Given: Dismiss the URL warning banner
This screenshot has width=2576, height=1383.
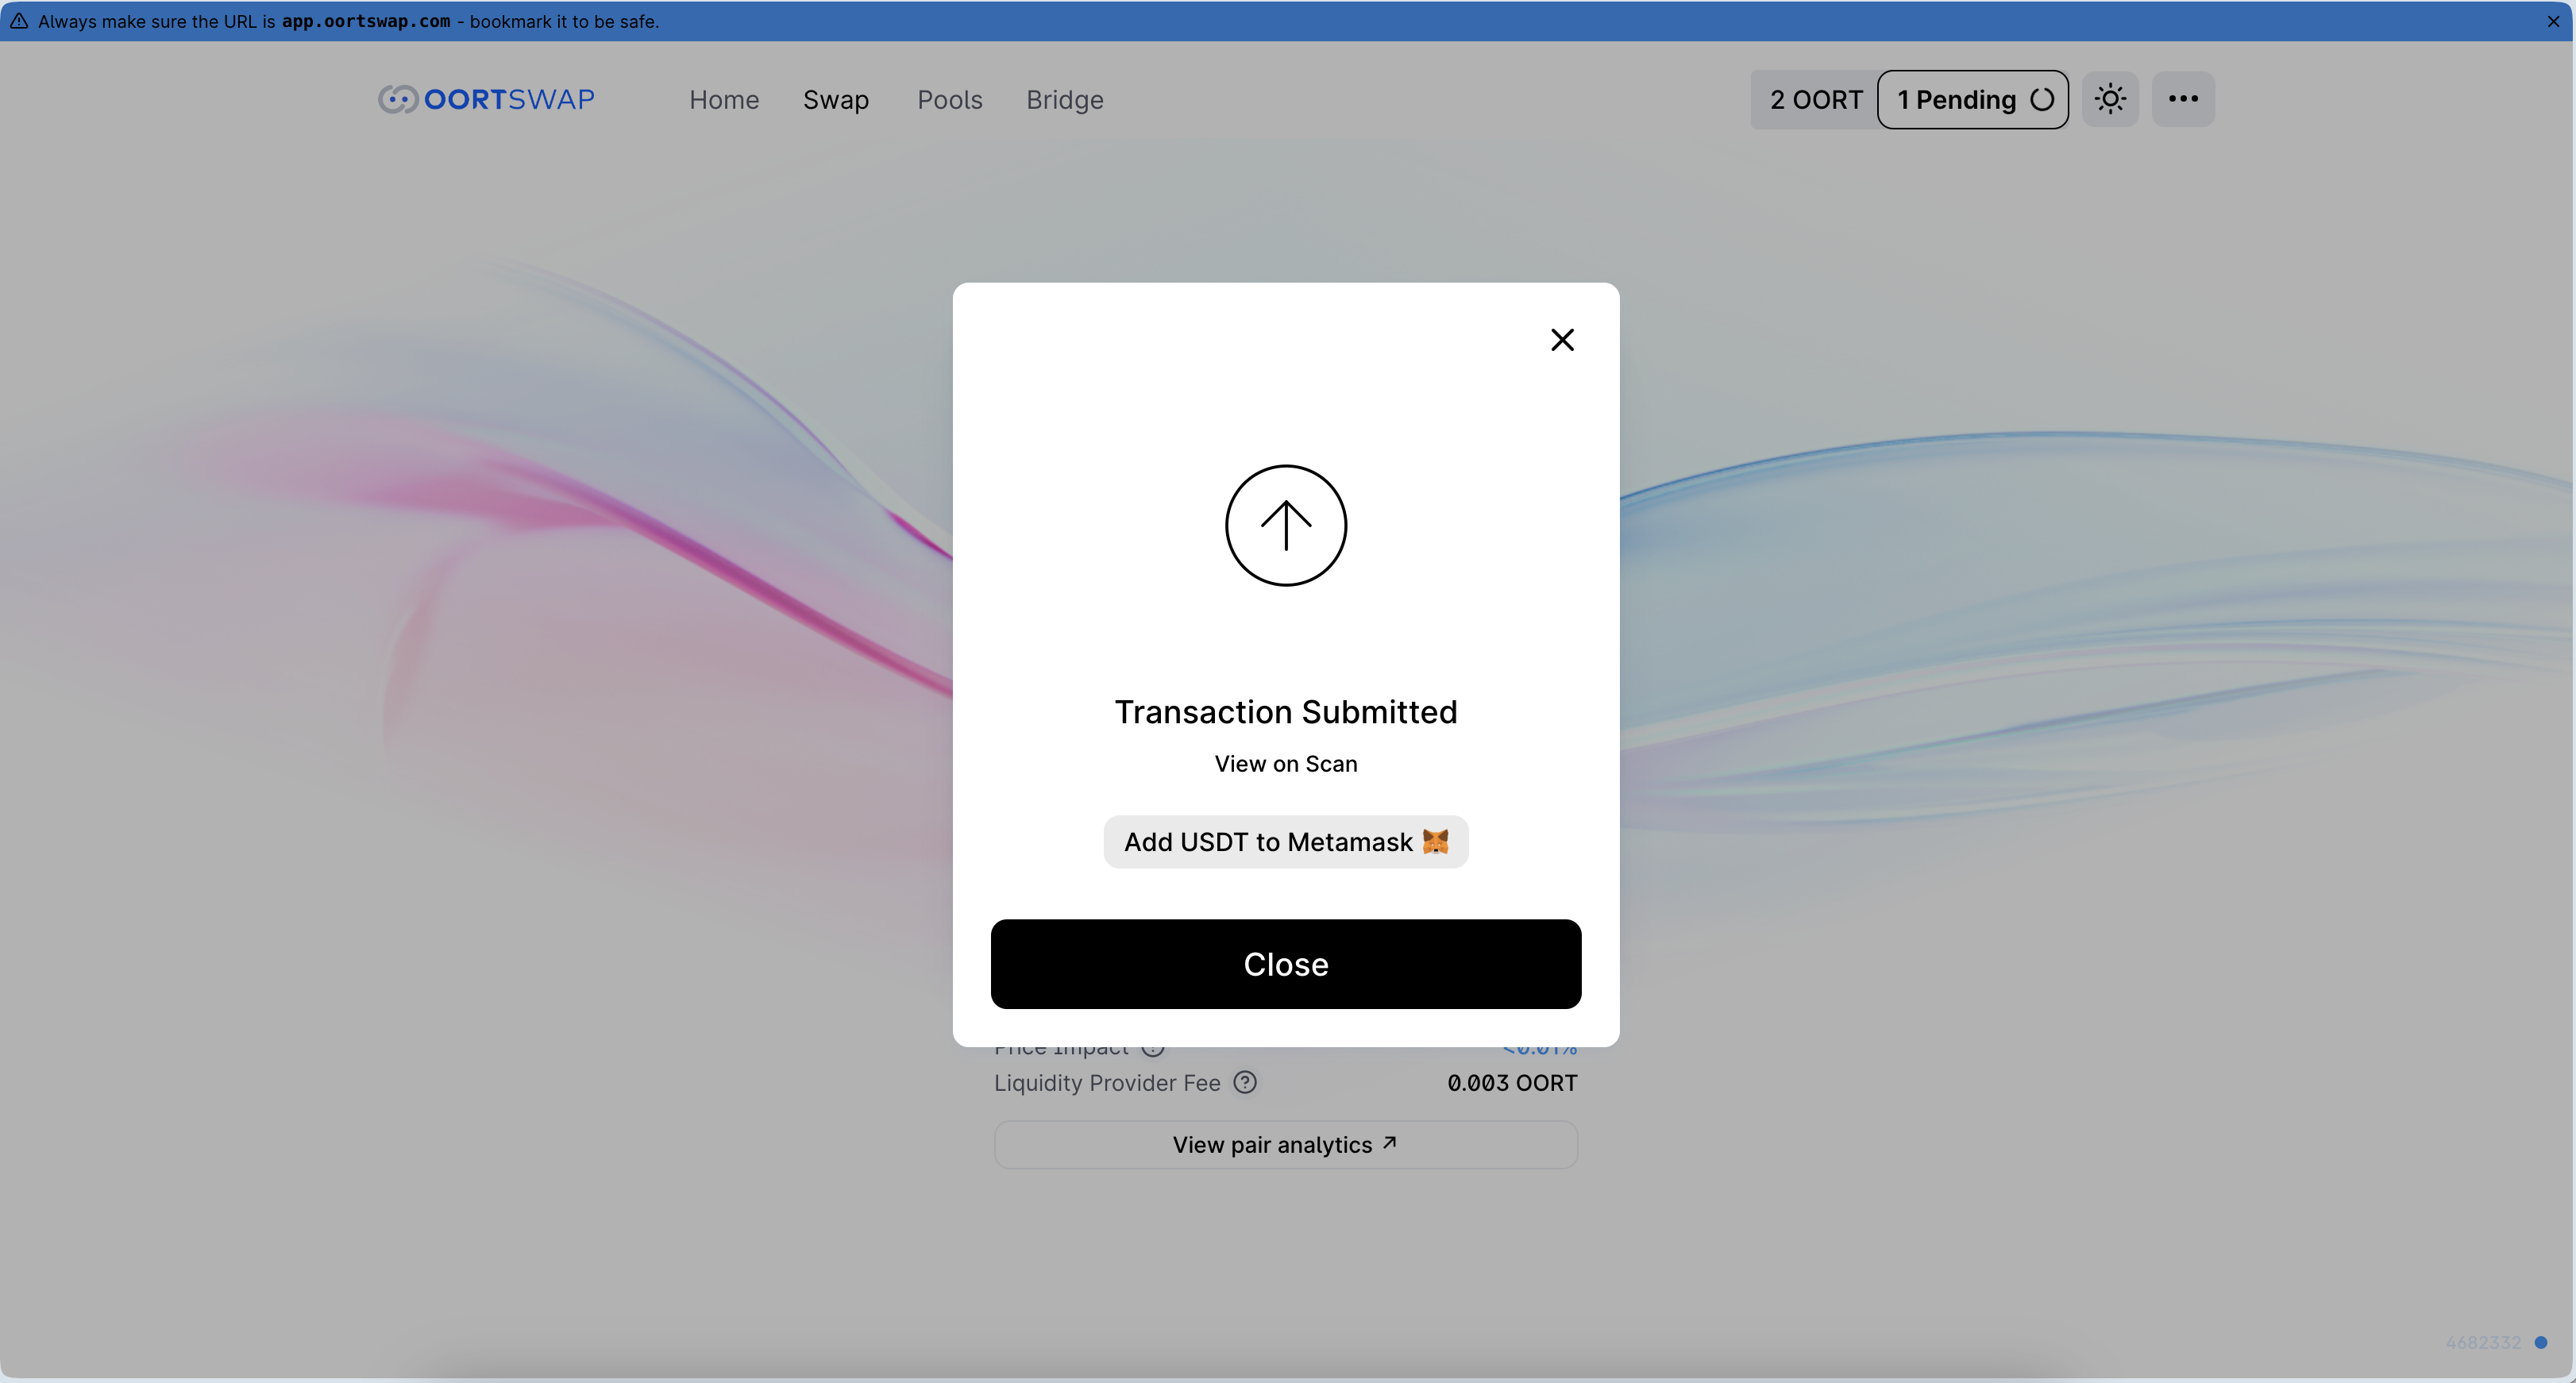Looking at the screenshot, I should coord(2553,21).
